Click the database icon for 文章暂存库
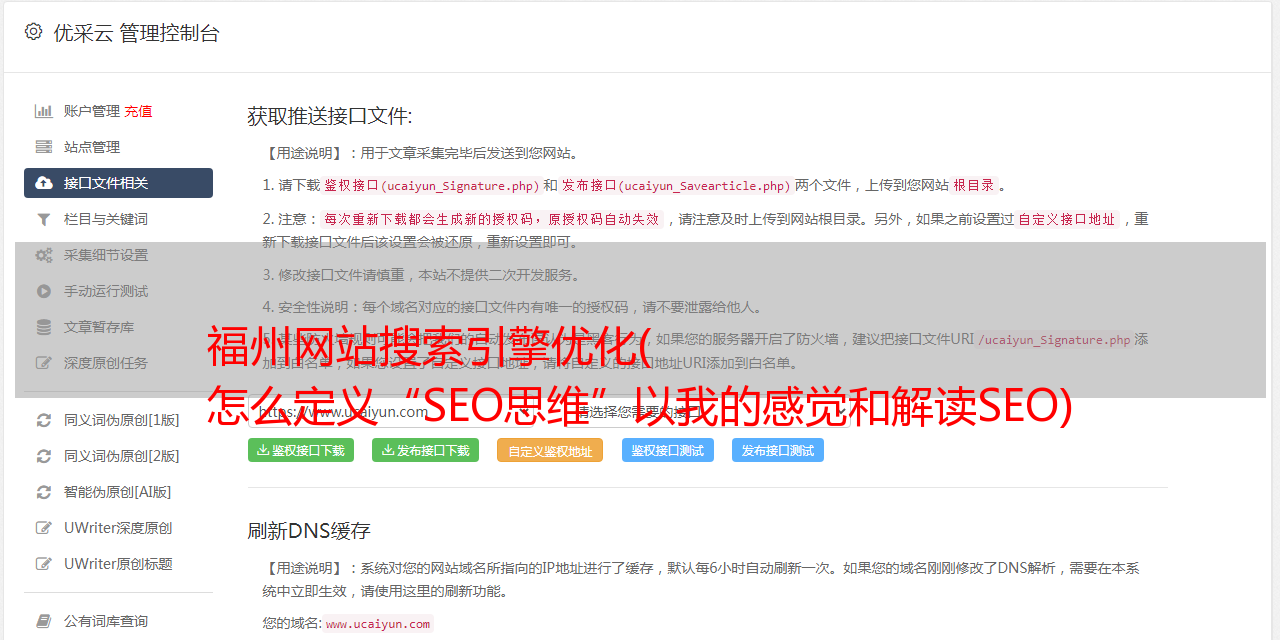 click(x=44, y=327)
